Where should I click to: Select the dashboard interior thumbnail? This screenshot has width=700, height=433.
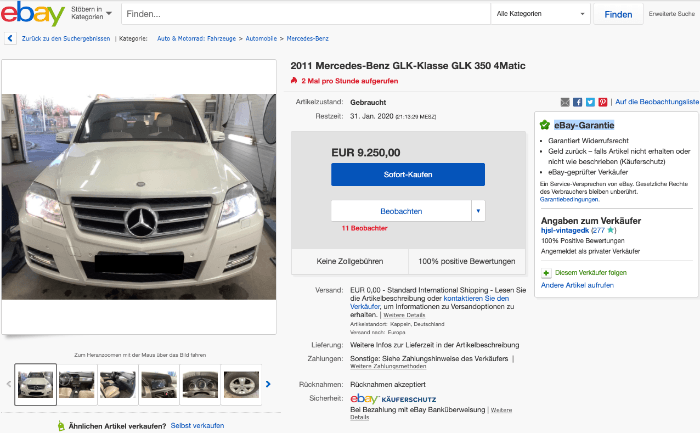pyautogui.click(x=77, y=384)
